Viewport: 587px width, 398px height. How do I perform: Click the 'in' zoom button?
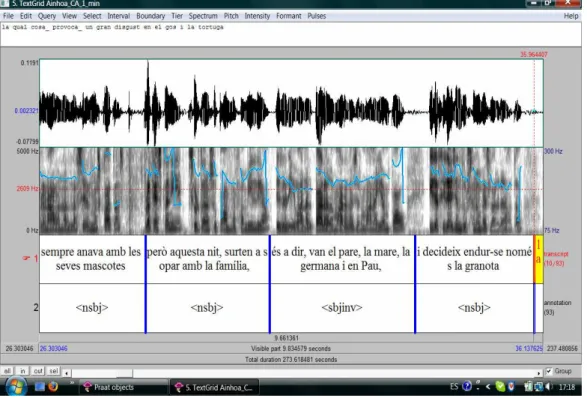pos(23,371)
